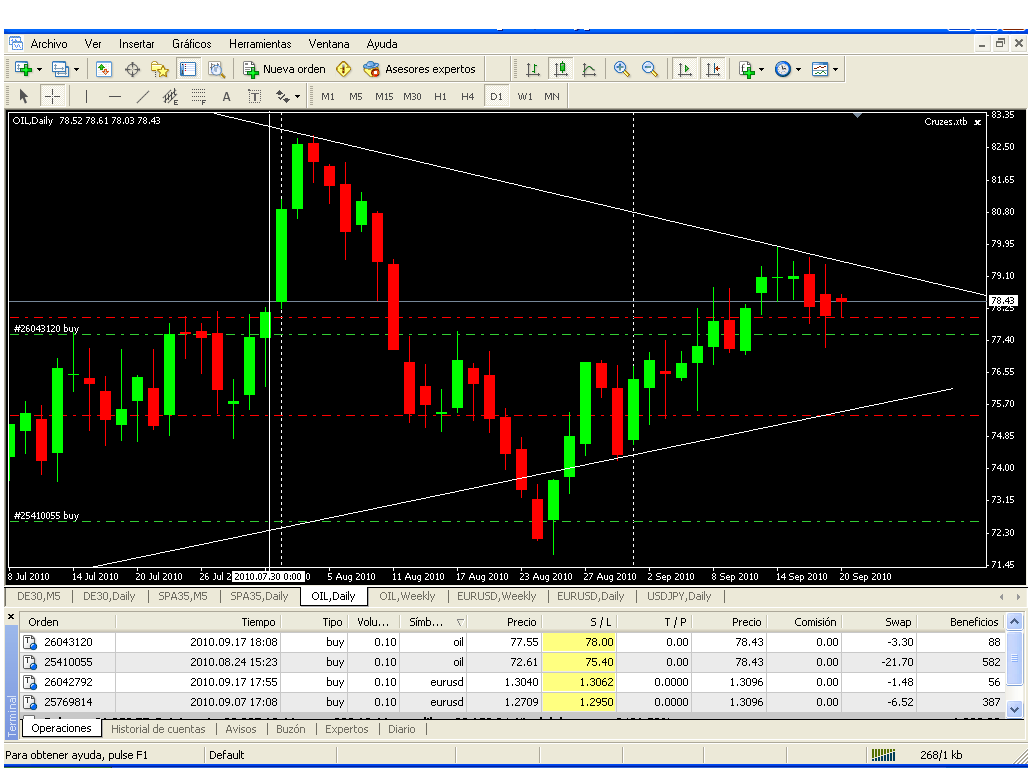This screenshot has width=1032, height=768.
Task: Click the connection status bars indicator
Action: click(883, 755)
